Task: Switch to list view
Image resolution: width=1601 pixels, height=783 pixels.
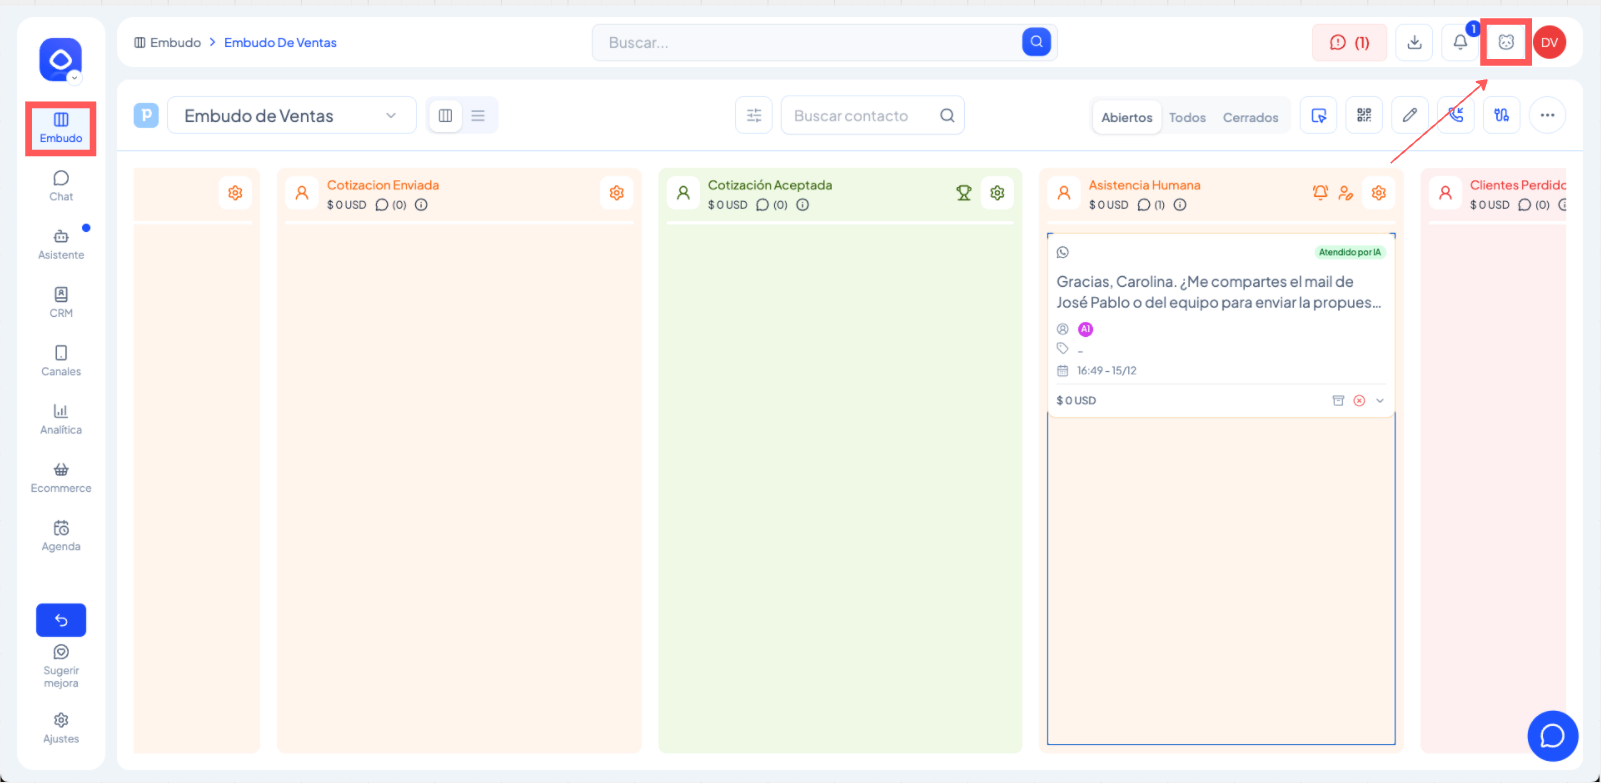Action: [x=478, y=116]
